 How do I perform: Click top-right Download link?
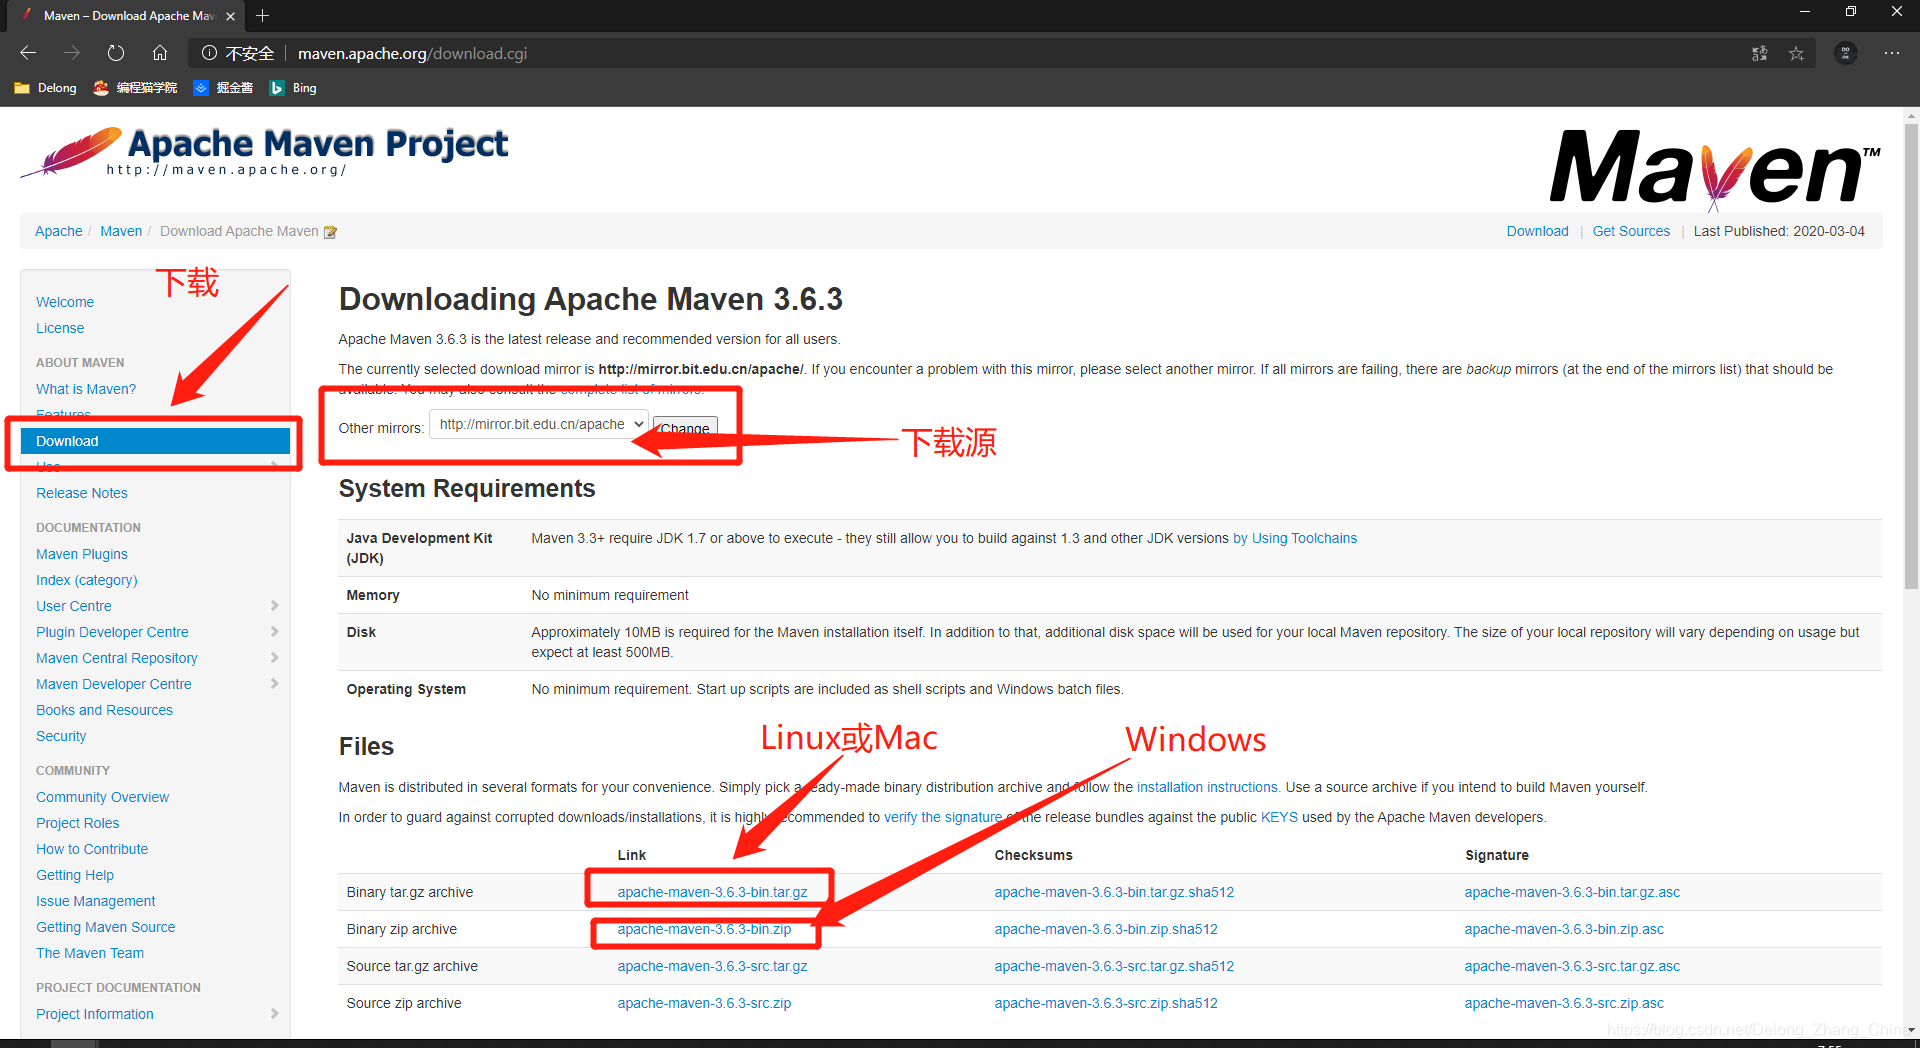[x=1538, y=231]
